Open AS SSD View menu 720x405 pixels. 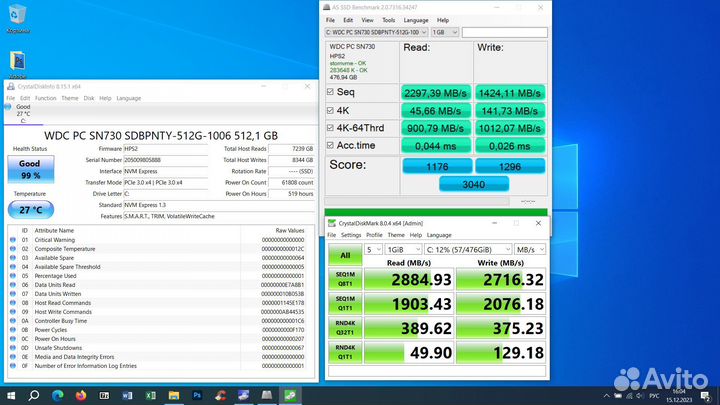(367, 20)
